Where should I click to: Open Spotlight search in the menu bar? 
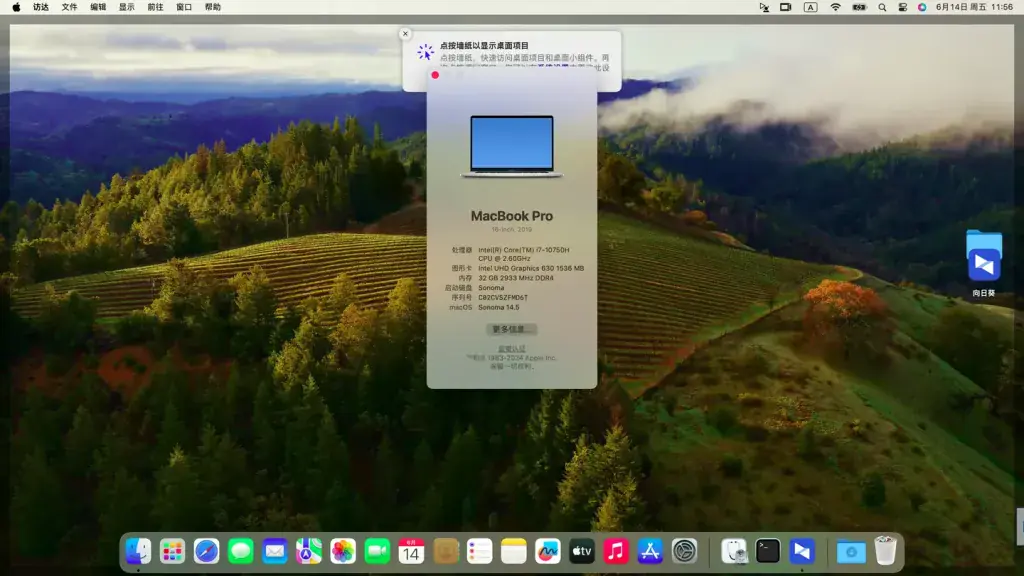[882, 7]
